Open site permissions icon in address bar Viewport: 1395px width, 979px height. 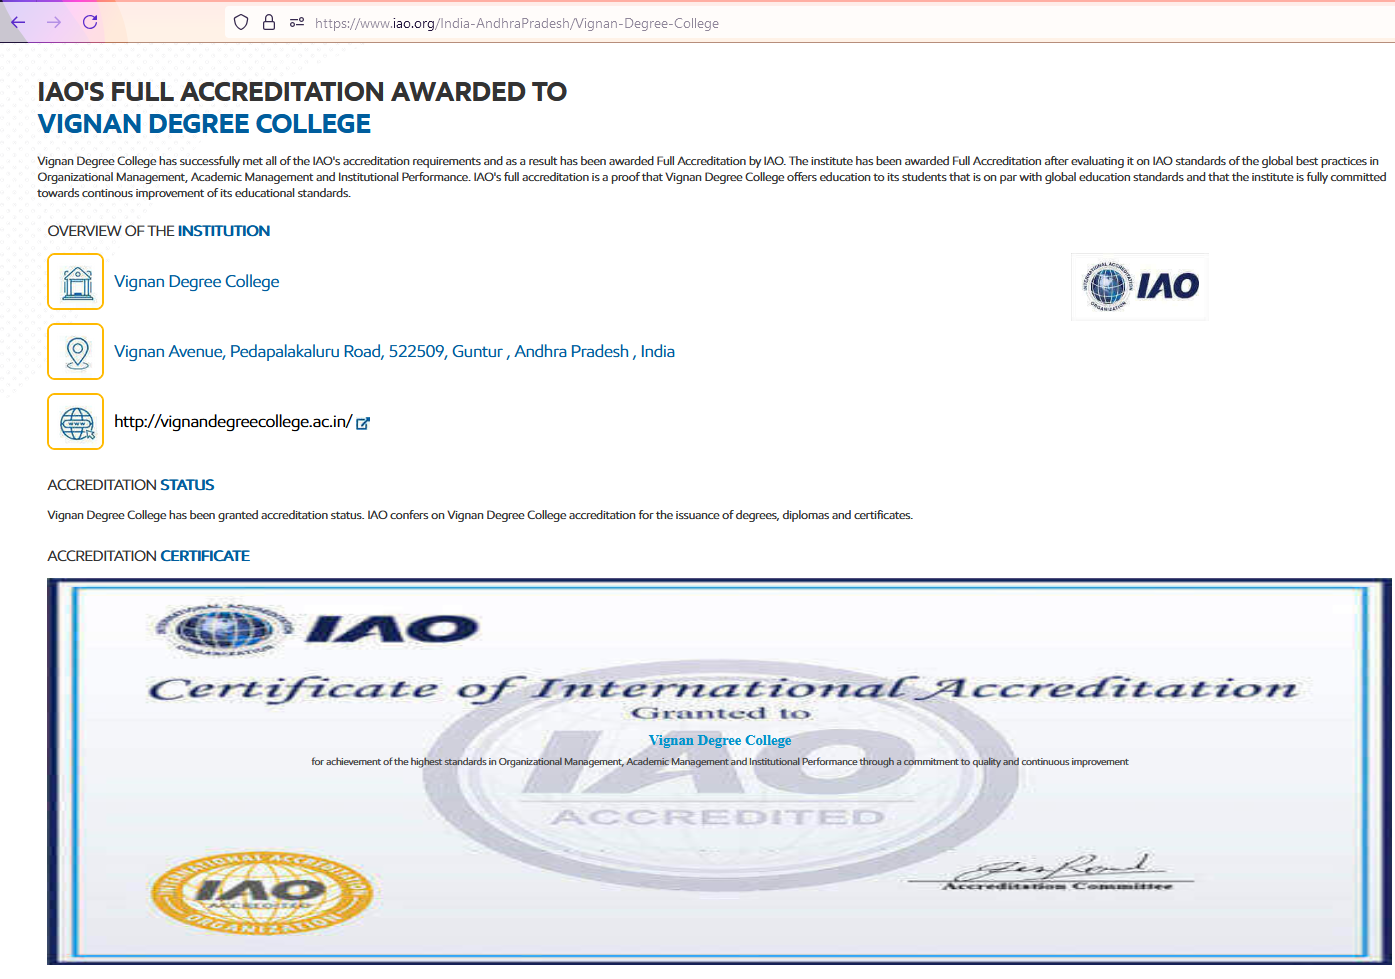click(x=297, y=22)
